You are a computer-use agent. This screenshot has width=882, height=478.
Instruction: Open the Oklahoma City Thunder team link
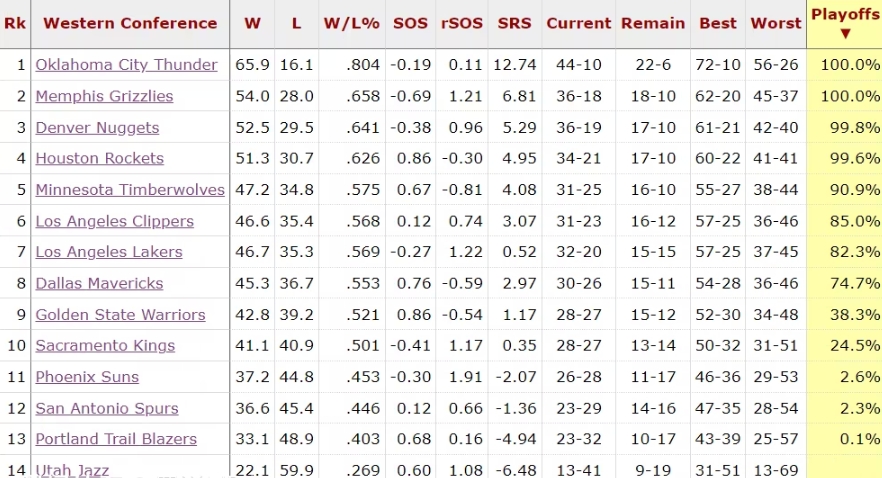point(126,65)
